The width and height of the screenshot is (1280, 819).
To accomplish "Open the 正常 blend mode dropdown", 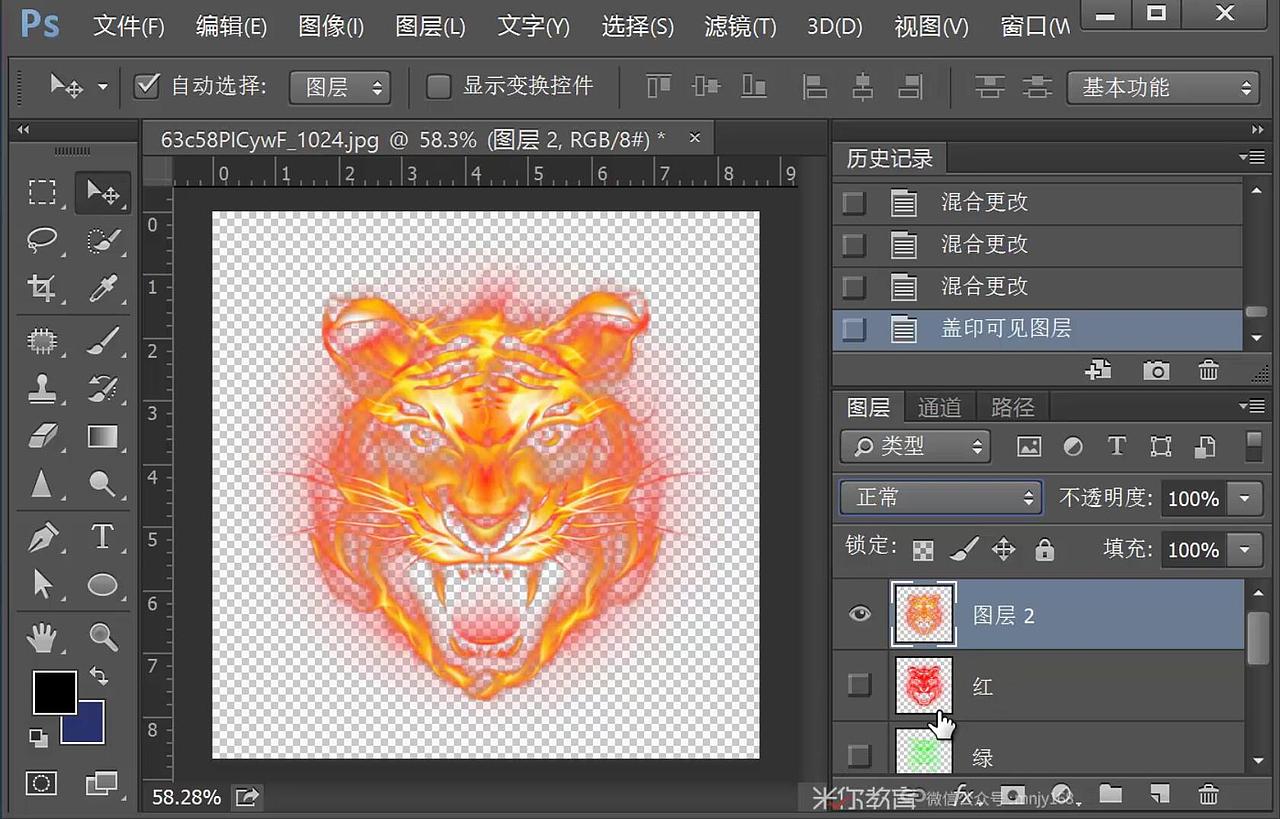I will 940,498.
